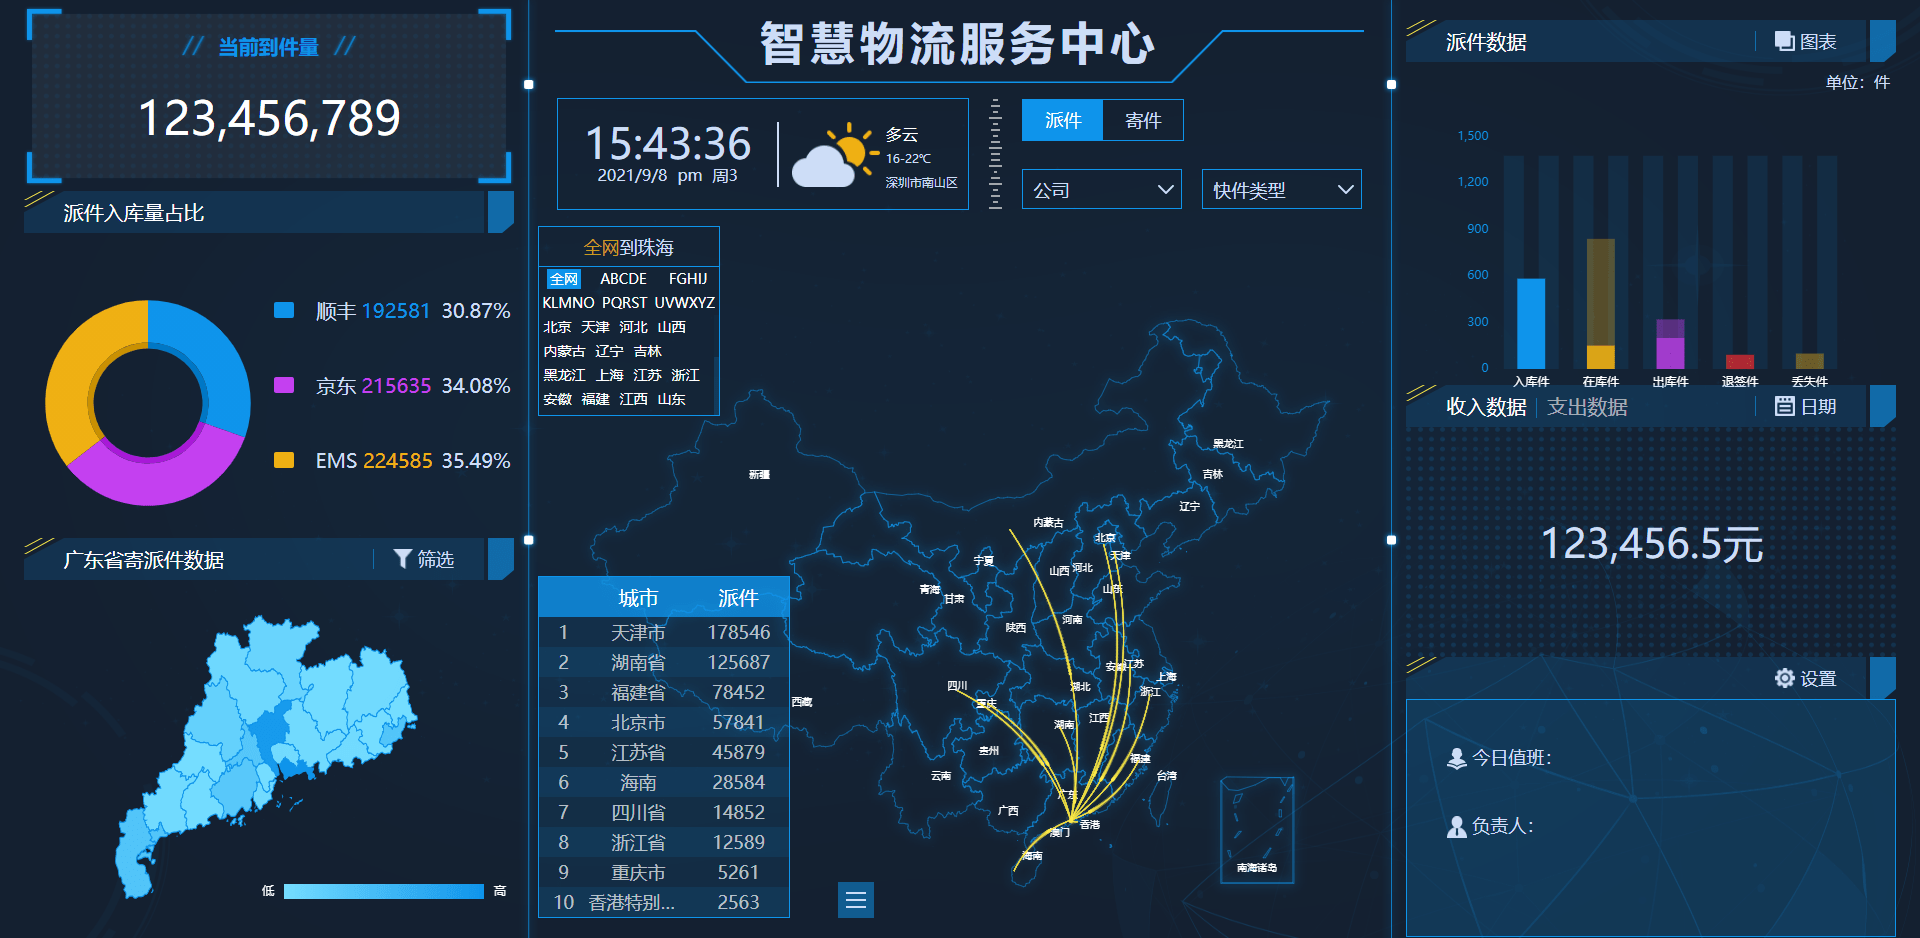Click 西藏 label on the China map

[802, 702]
